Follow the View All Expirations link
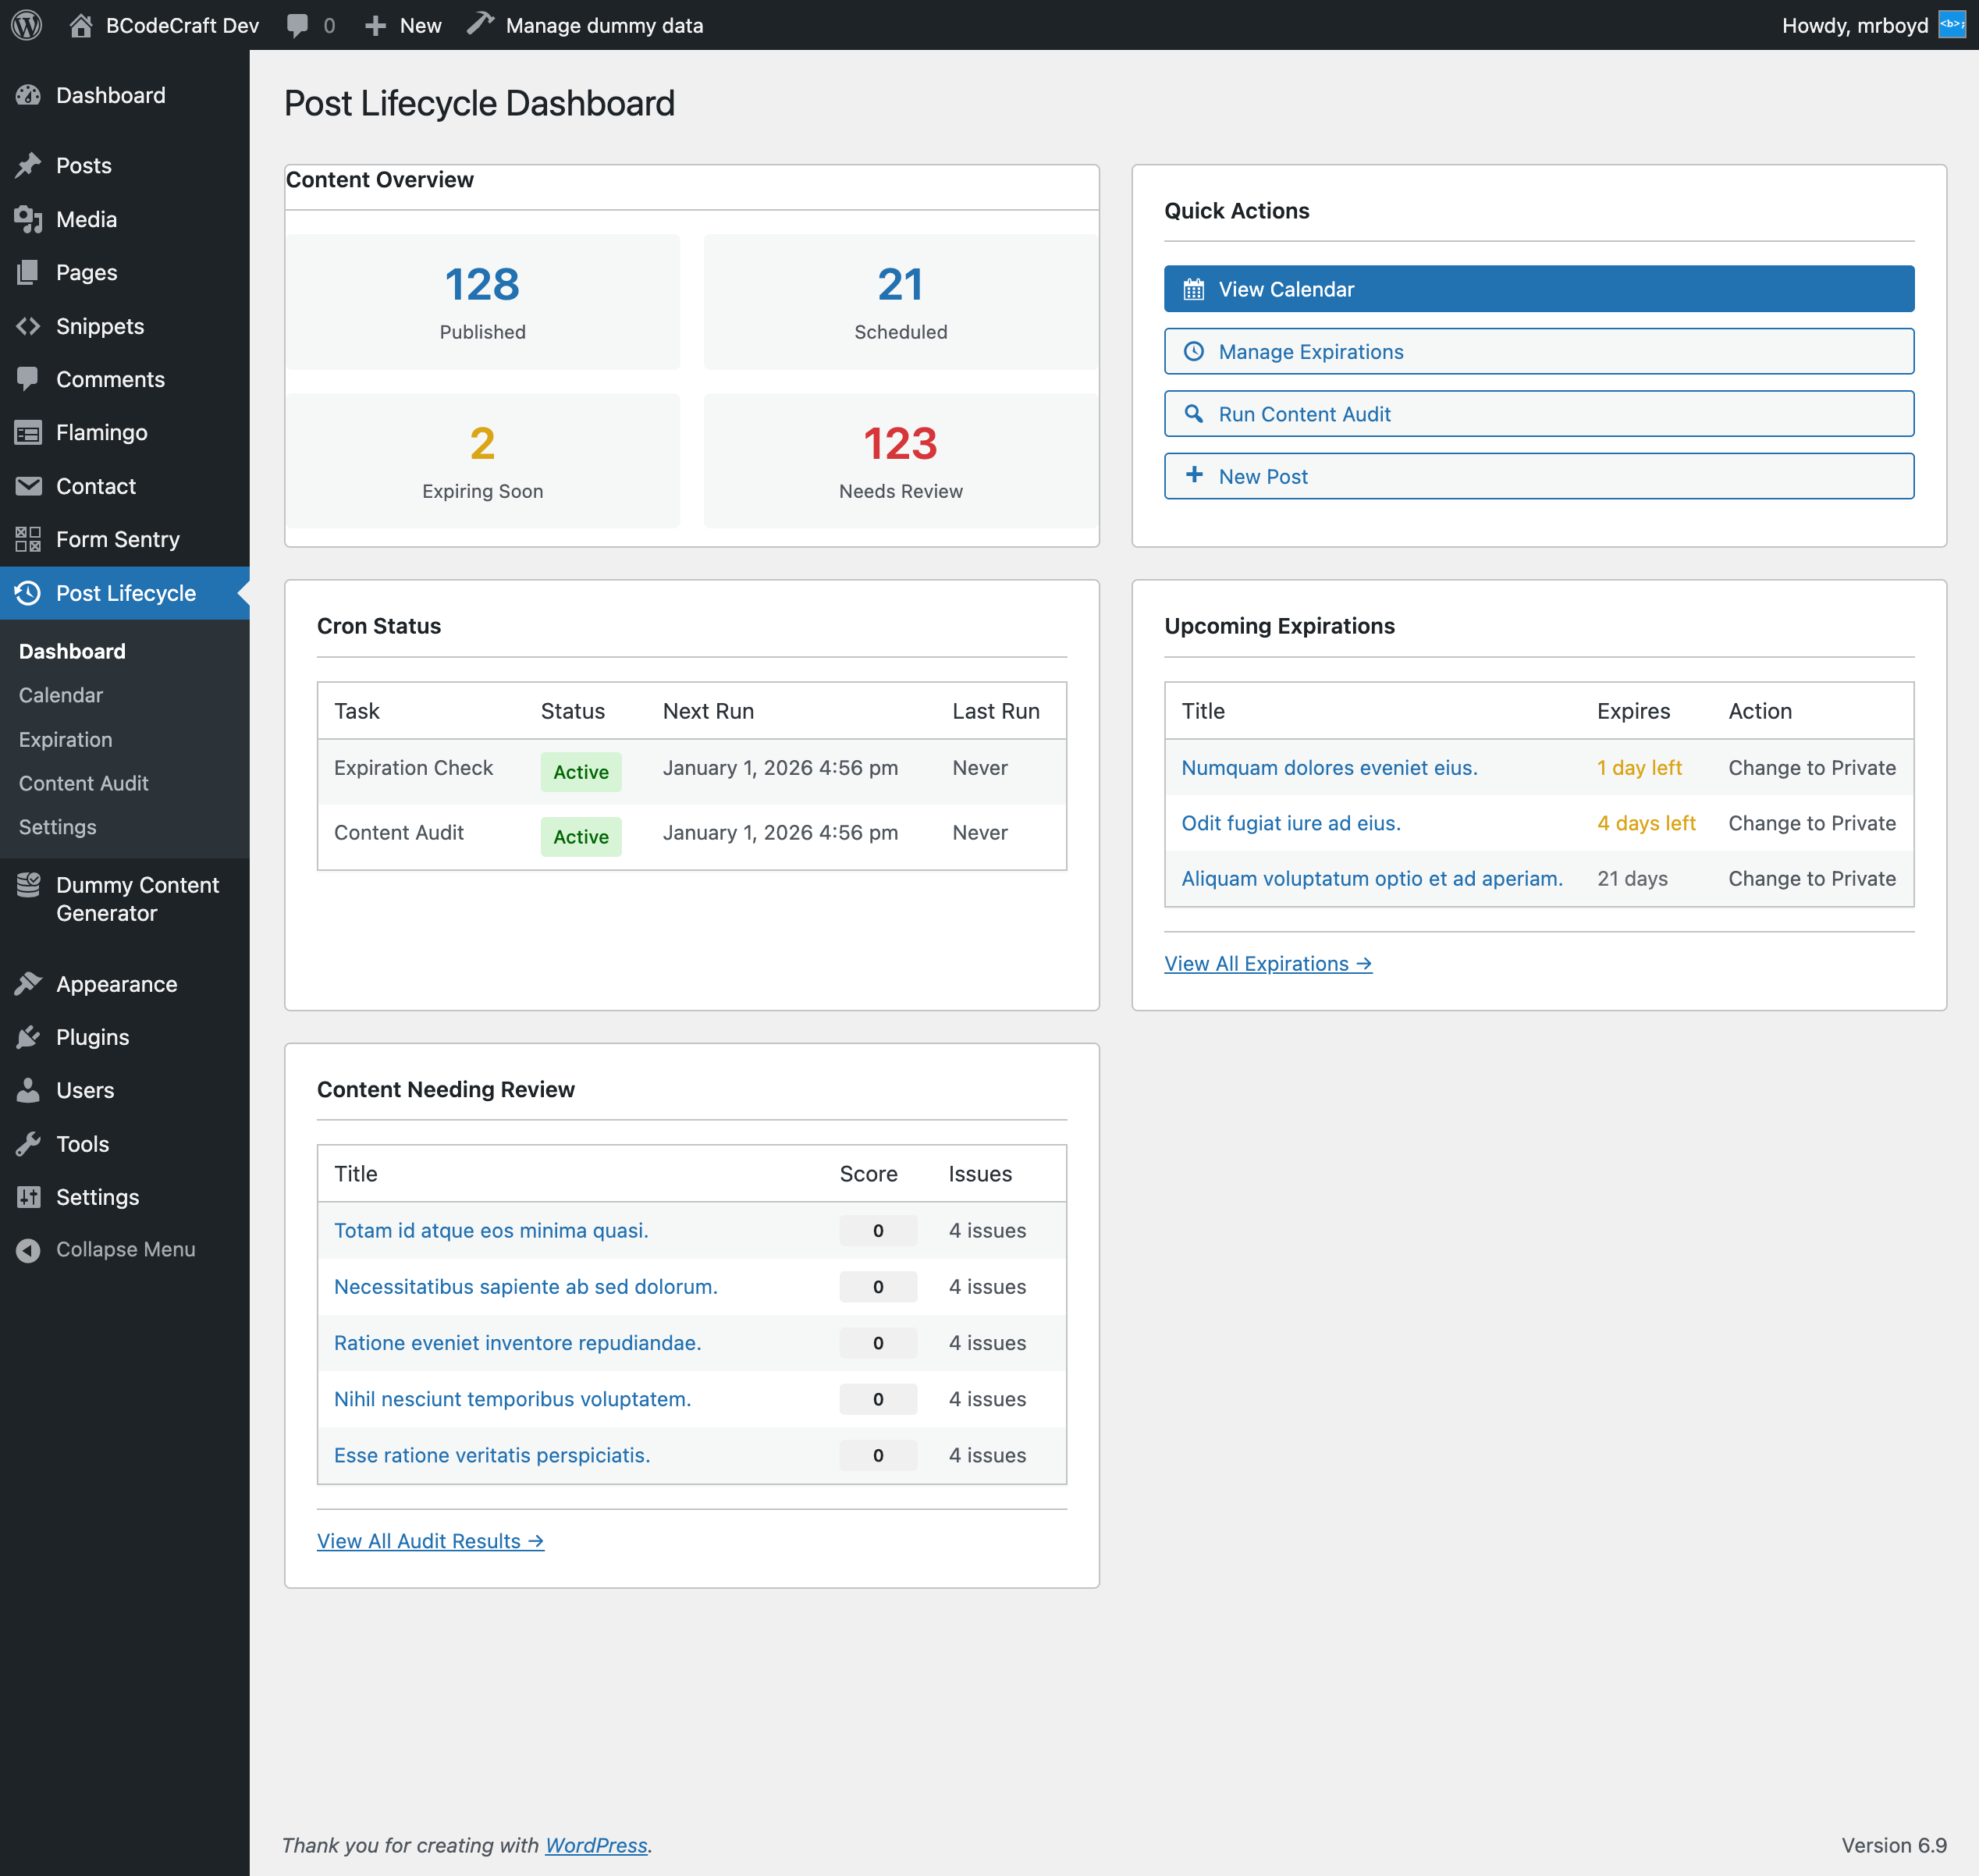 tap(1268, 963)
